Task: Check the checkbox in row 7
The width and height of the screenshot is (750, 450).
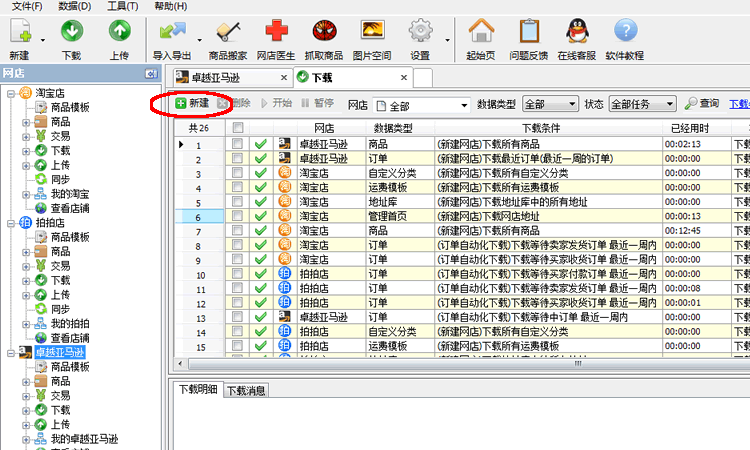Action: 237,230
